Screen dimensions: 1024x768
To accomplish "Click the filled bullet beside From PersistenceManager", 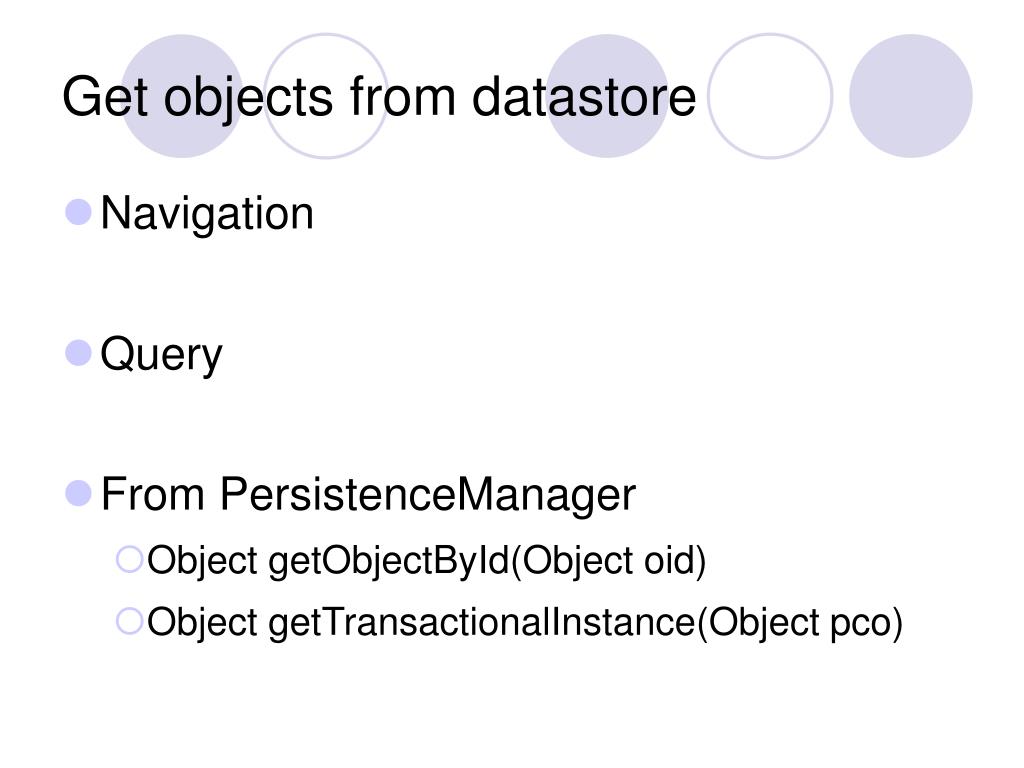I will pyautogui.click(x=78, y=493).
